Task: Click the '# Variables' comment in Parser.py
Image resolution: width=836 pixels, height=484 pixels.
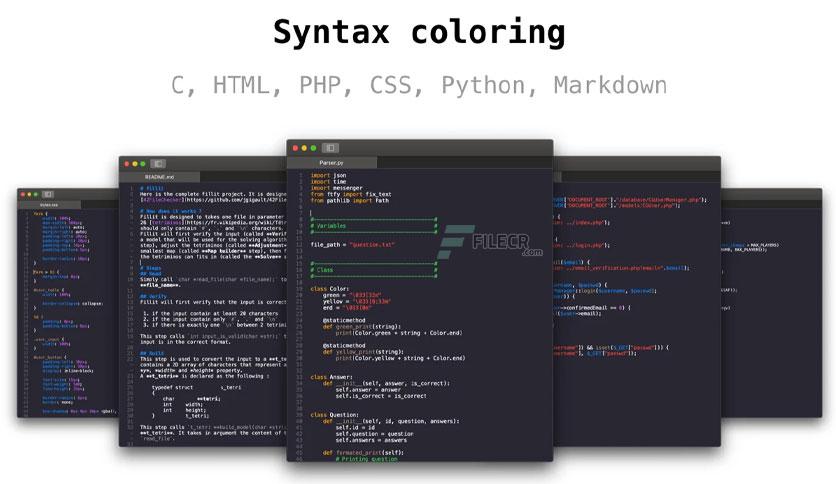Action: 328,226
